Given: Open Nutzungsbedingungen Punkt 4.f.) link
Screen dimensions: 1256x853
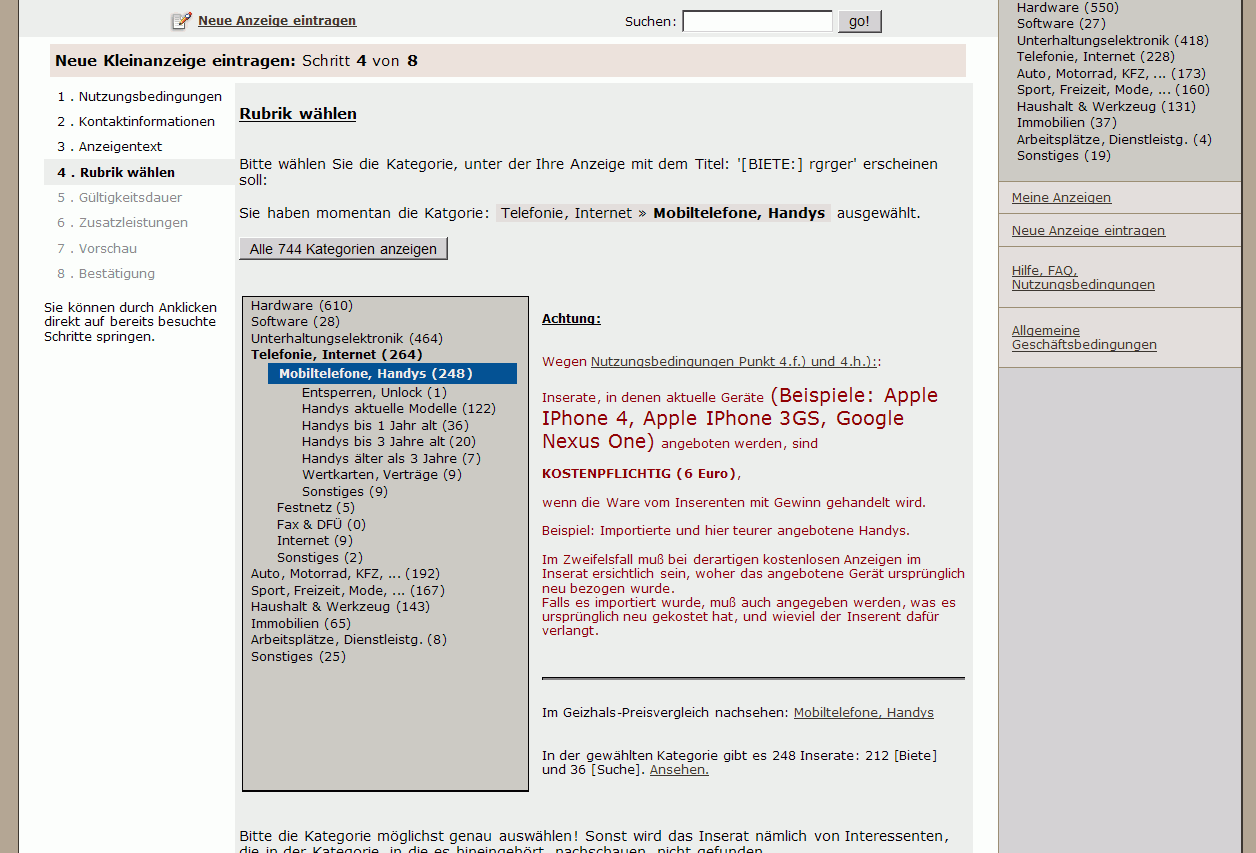Looking at the screenshot, I should click(x=734, y=362).
